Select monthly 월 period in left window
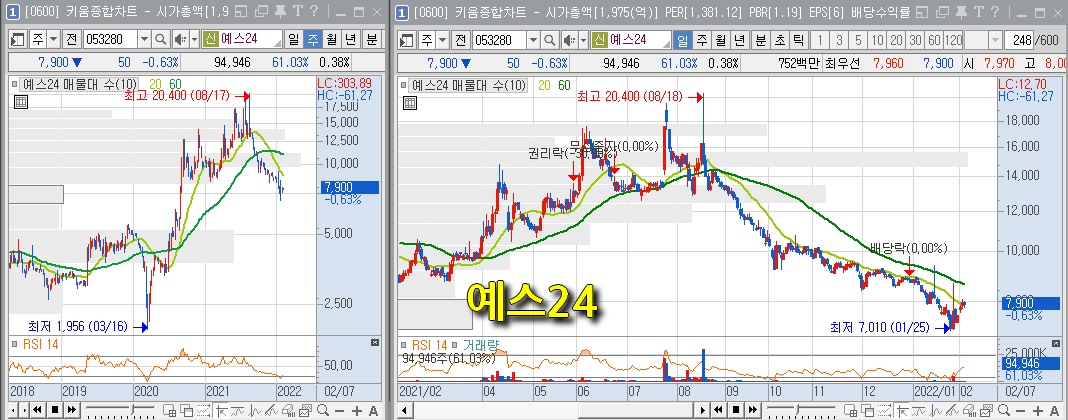The width and height of the screenshot is (1068, 420). [x=332, y=39]
